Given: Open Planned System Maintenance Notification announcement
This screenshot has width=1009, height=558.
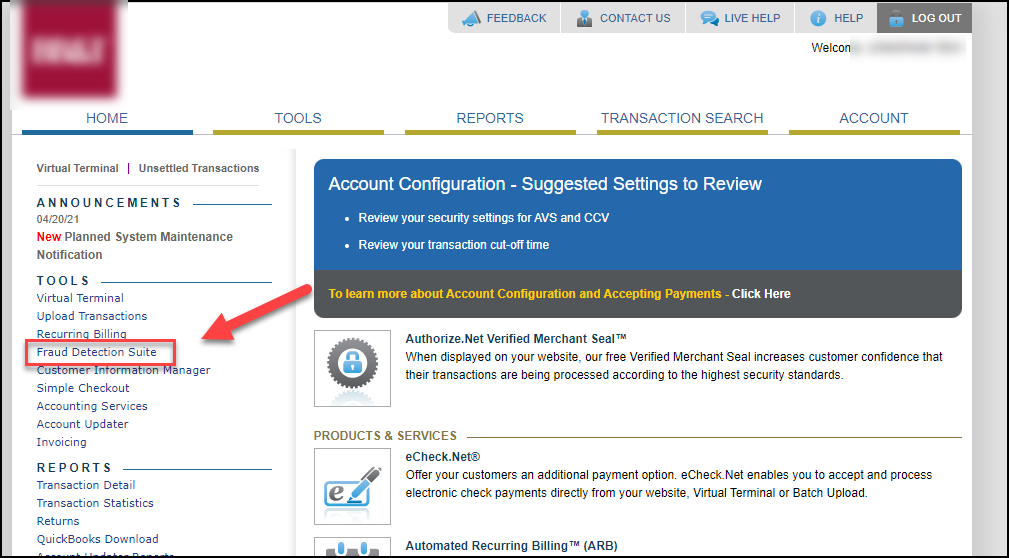Looking at the screenshot, I should coord(134,246).
